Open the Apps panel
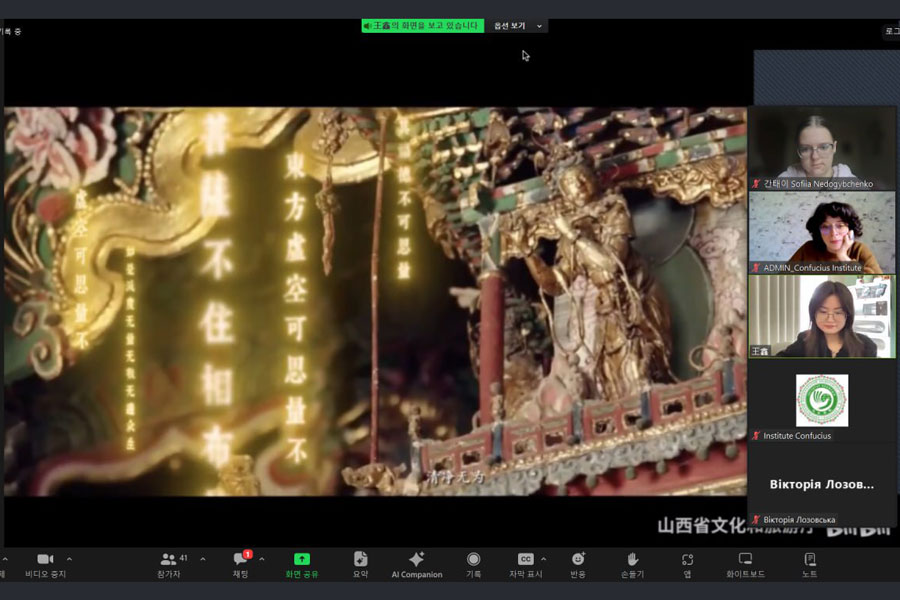 point(687,560)
